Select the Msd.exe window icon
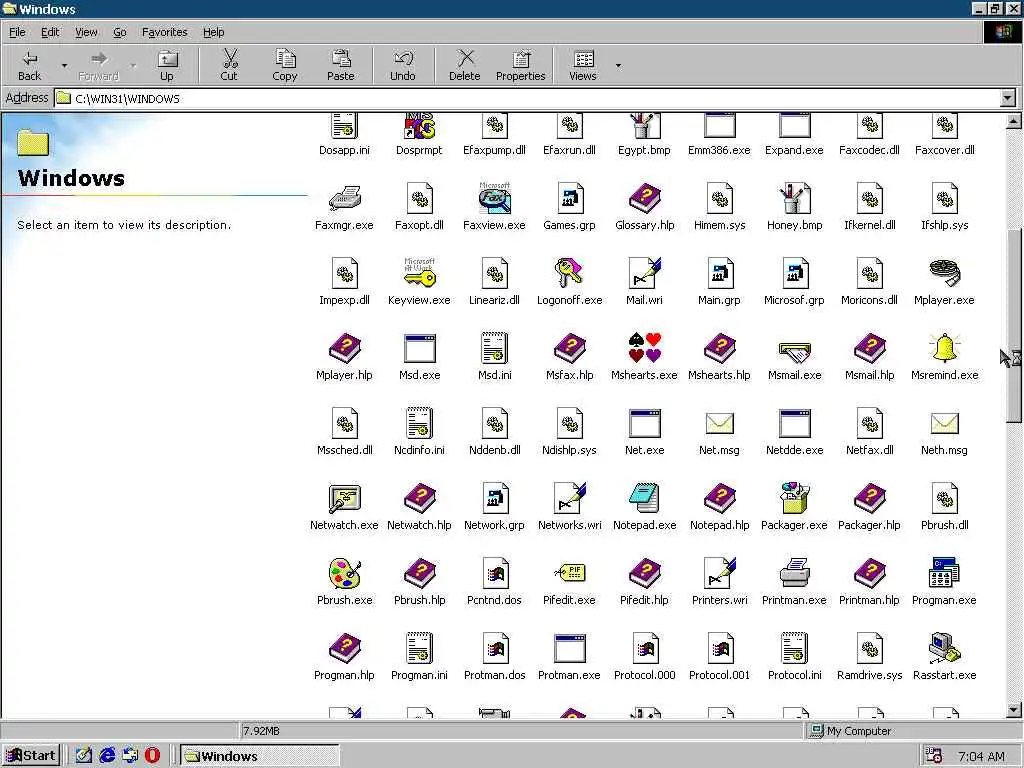1024x768 pixels. (x=419, y=348)
